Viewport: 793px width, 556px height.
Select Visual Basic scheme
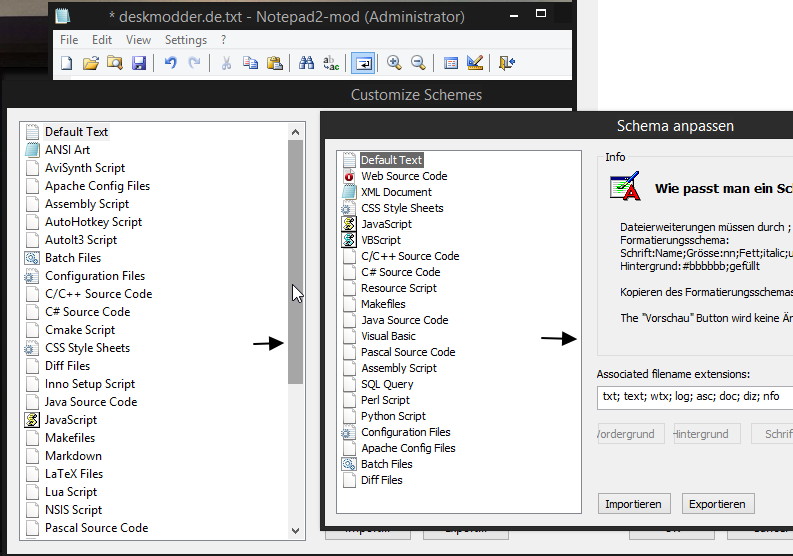pos(388,336)
